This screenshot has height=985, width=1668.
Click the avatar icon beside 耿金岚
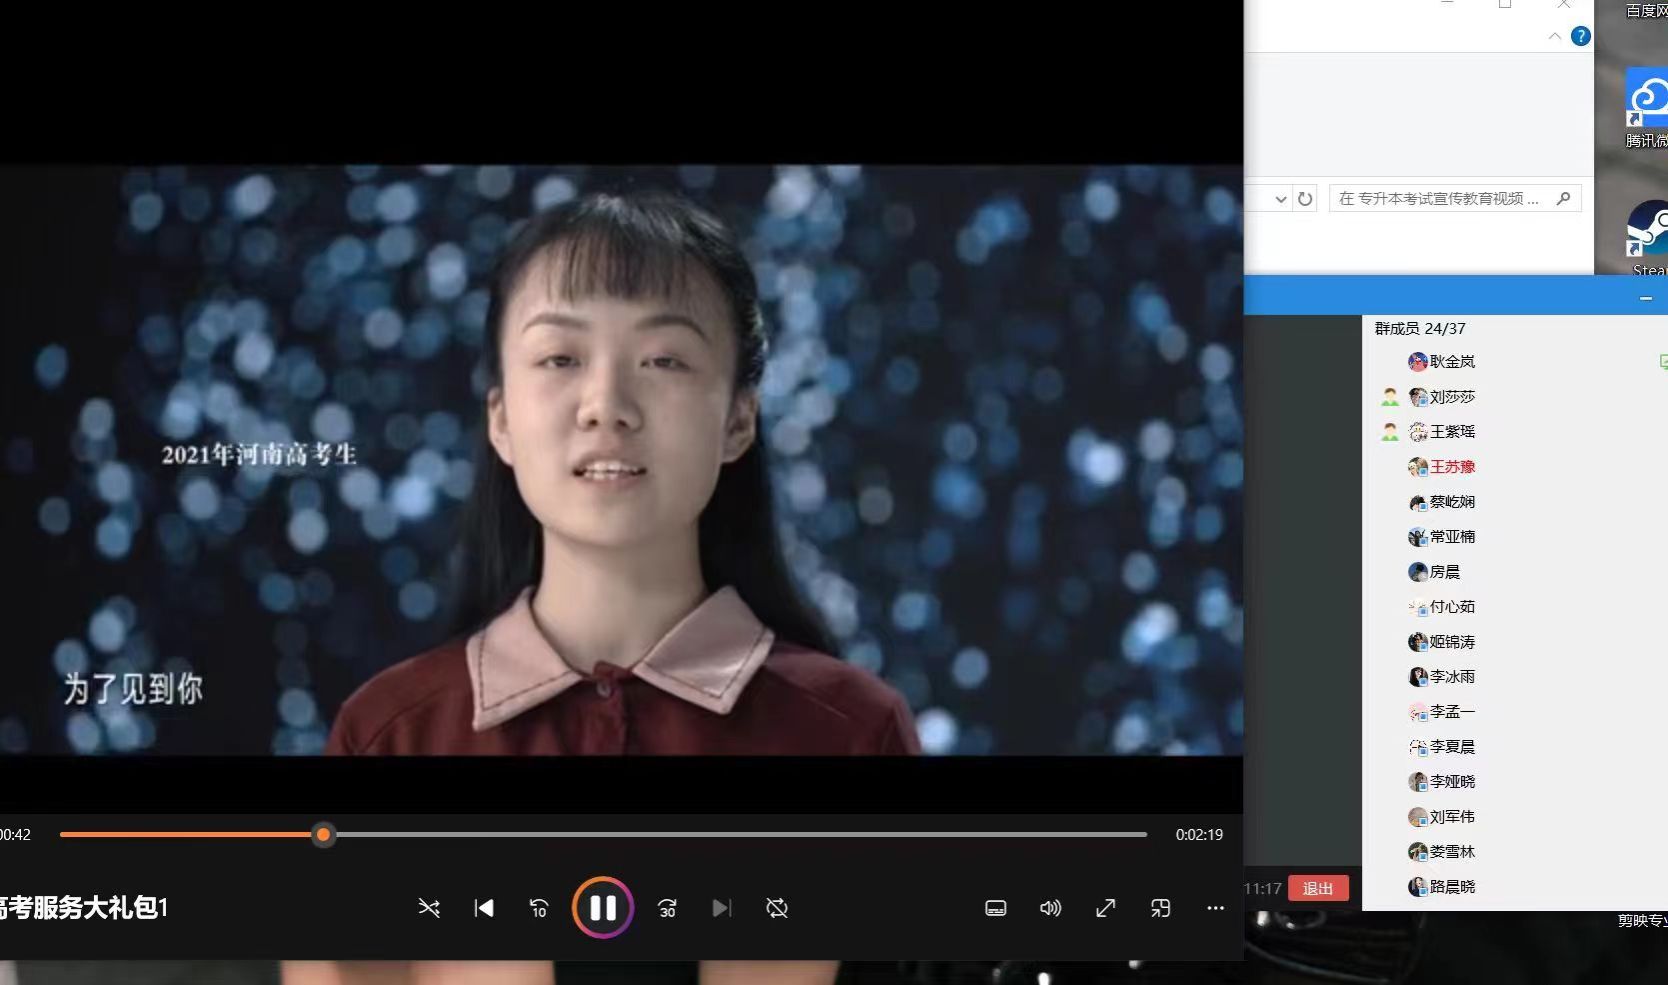pyautogui.click(x=1417, y=362)
